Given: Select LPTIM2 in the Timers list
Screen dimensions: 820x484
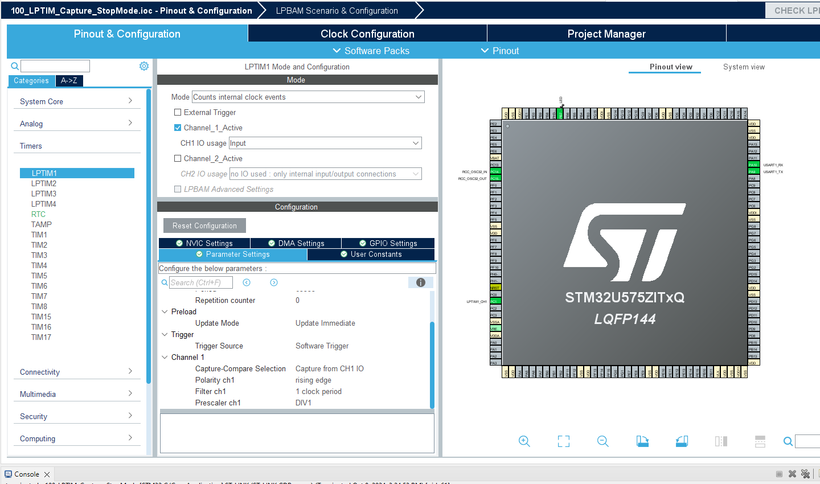Looking at the screenshot, I should coord(43,183).
